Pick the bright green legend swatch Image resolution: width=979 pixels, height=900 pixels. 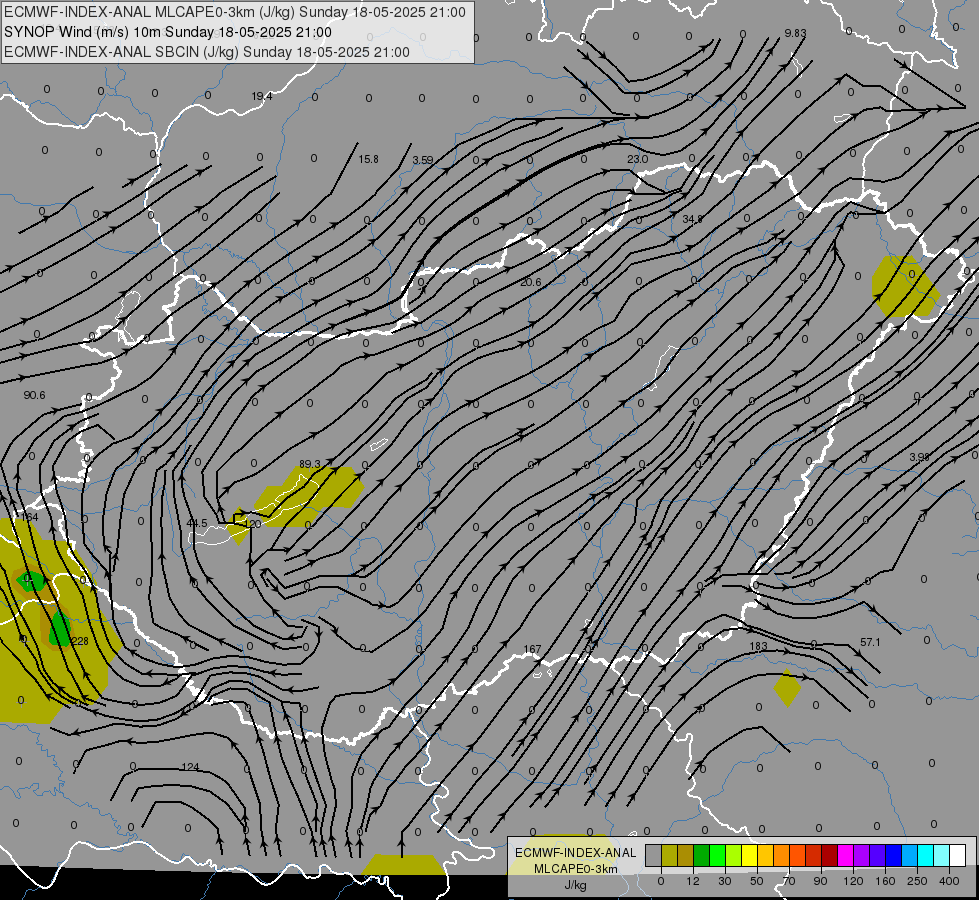[717, 855]
